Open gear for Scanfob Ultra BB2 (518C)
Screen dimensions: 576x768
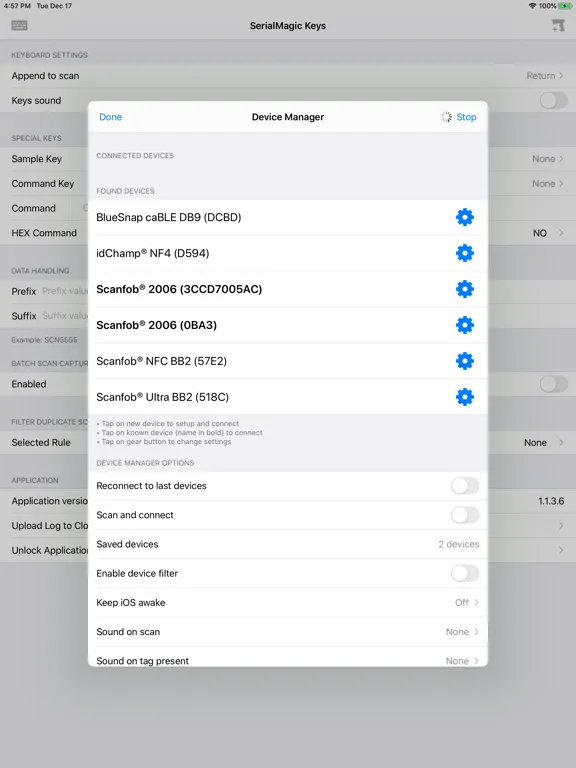click(464, 397)
